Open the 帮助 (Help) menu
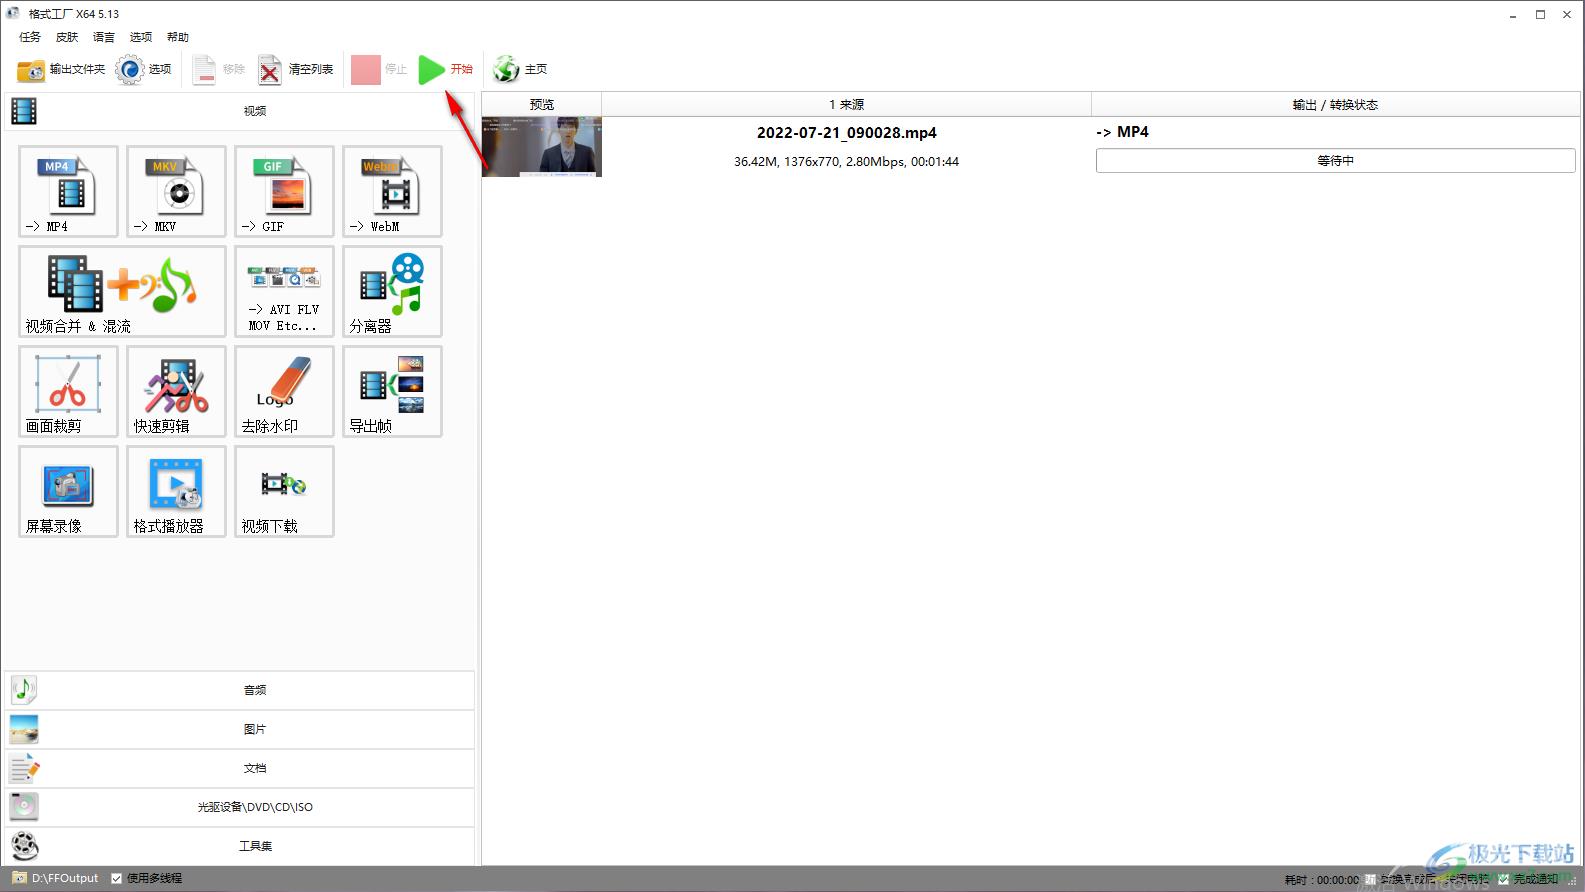The height and width of the screenshot is (892, 1585). click(x=178, y=37)
